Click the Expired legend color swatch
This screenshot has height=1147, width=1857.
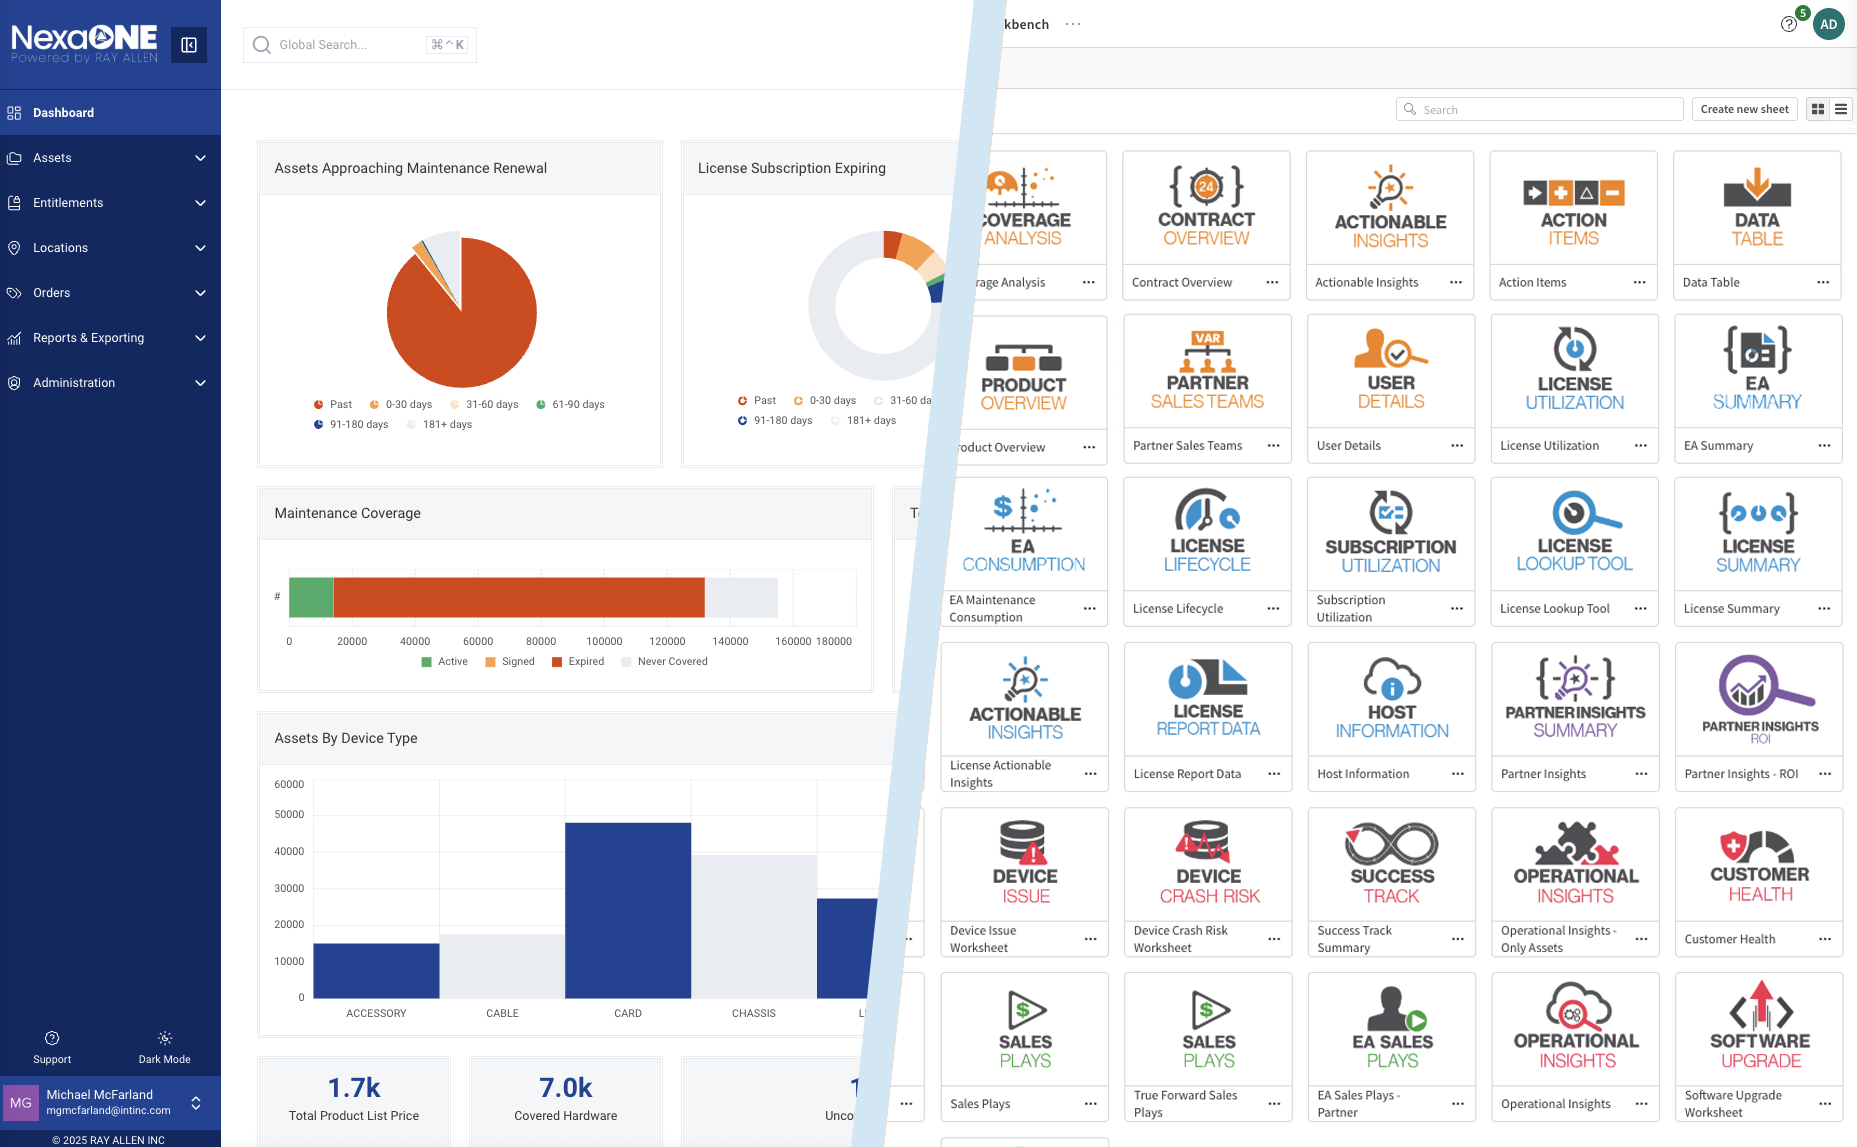(x=557, y=662)
